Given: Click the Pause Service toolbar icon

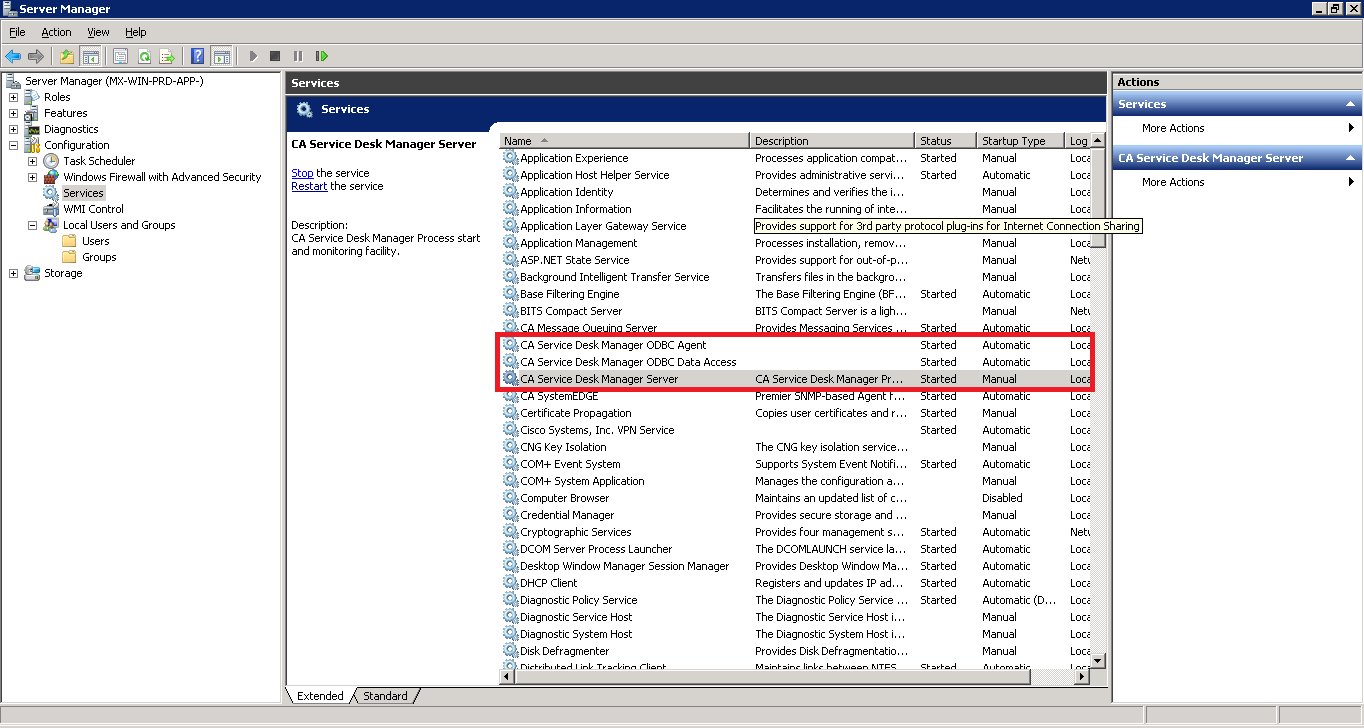Looking at the screenshot, I should (298, 56).
